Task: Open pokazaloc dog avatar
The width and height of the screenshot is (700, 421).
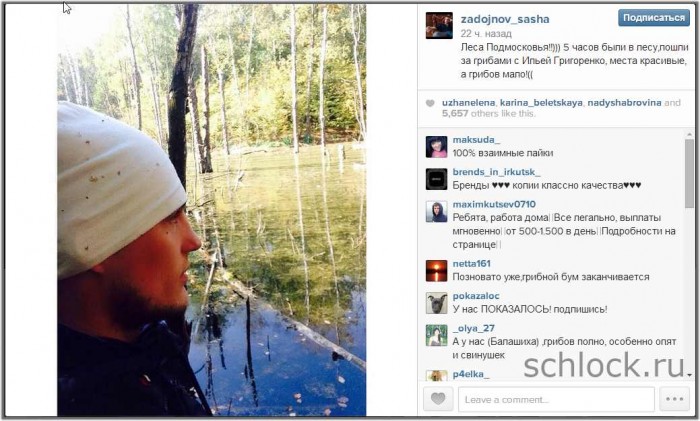Action: [x=436, y=303]
